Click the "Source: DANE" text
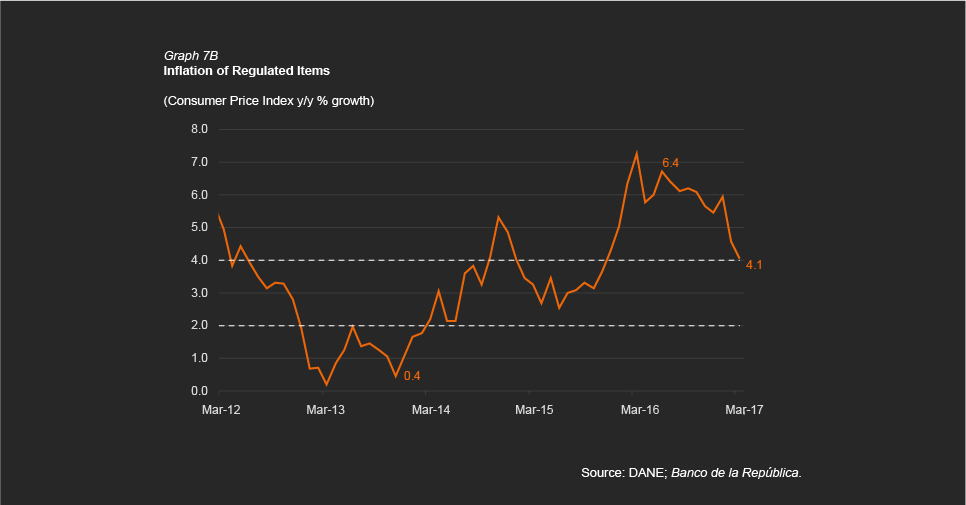The width and height of the screenshot is (966, 505). point(623,472)
